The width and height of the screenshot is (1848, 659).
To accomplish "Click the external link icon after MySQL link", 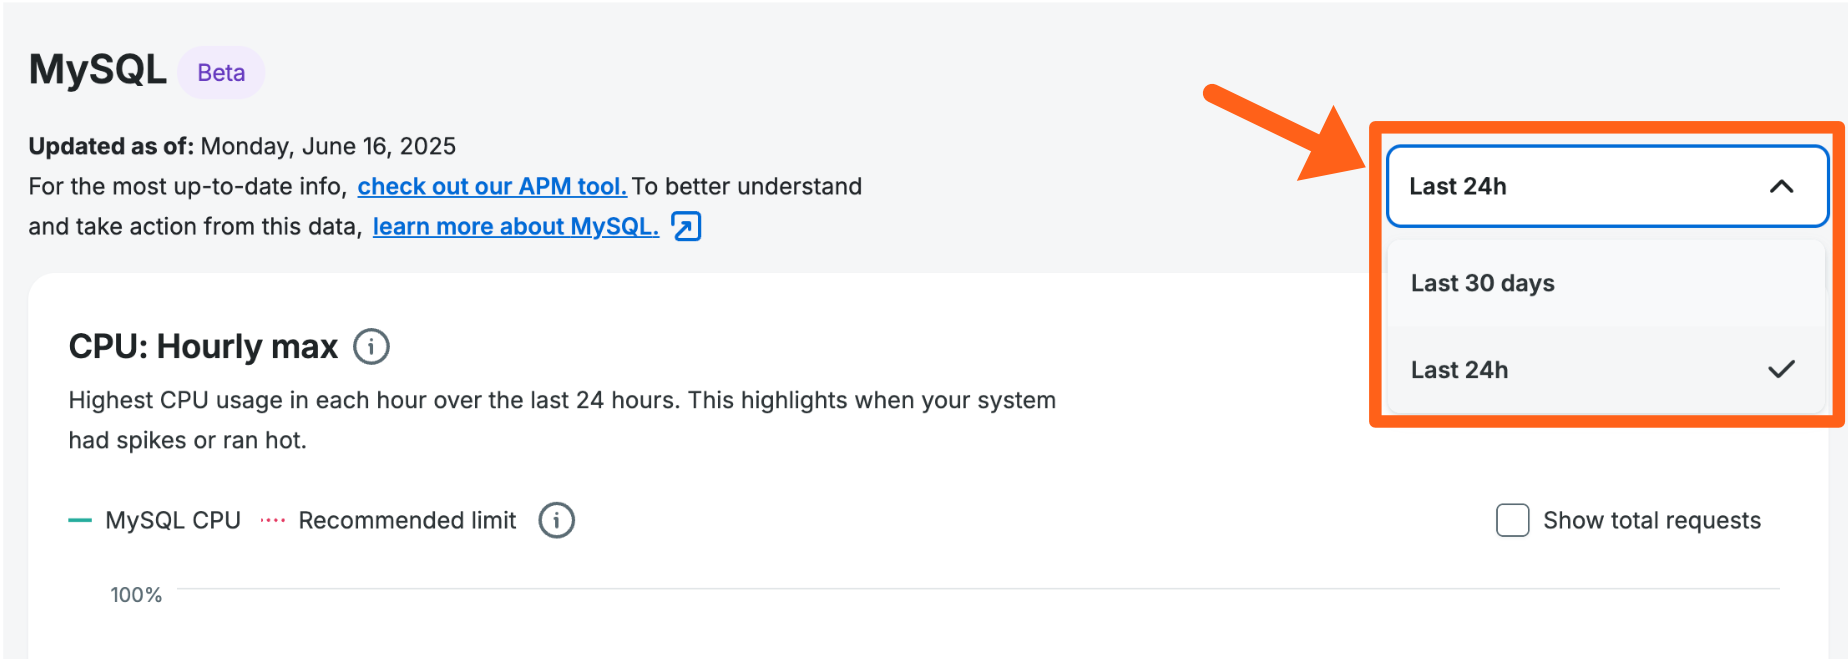I will click(x=686, y=227).
